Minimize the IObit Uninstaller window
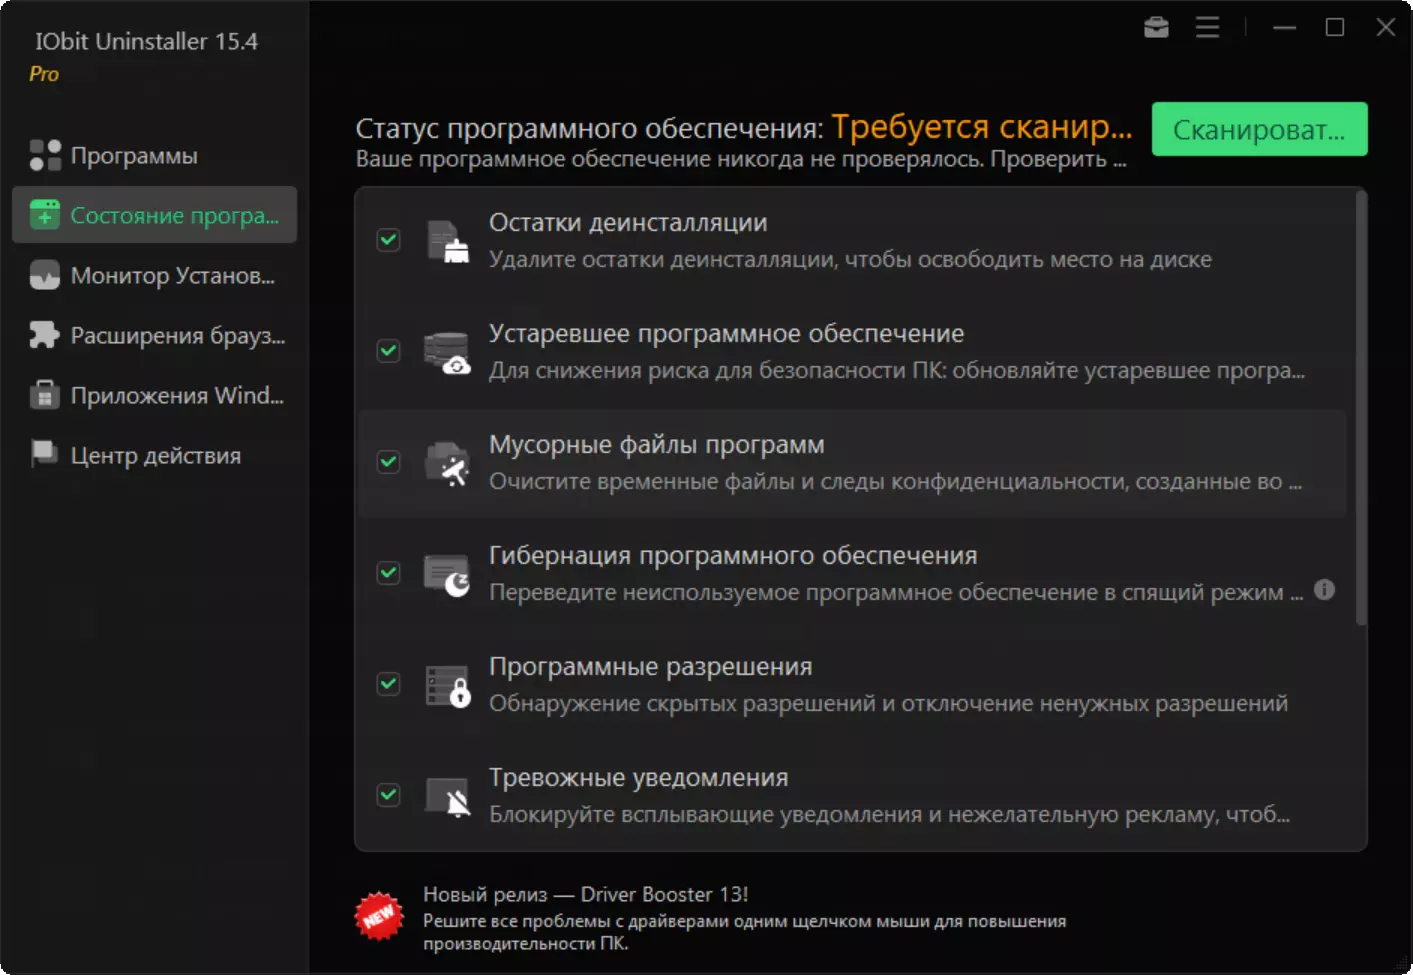The image size is (1413, 975). pyautogui.click(x=1285, y=27)
